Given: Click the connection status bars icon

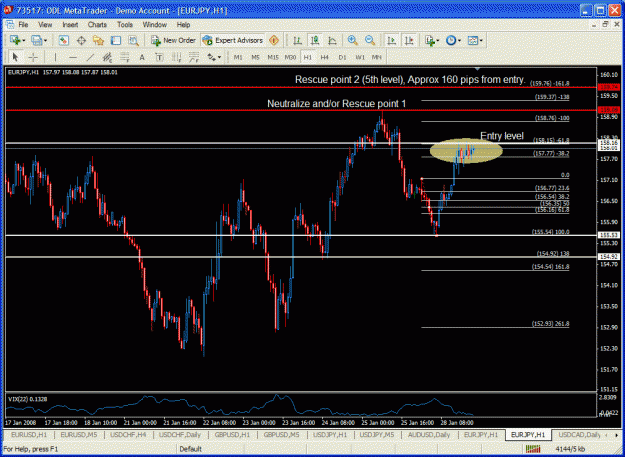Looking at the screenshot, I should coord(535,449).
